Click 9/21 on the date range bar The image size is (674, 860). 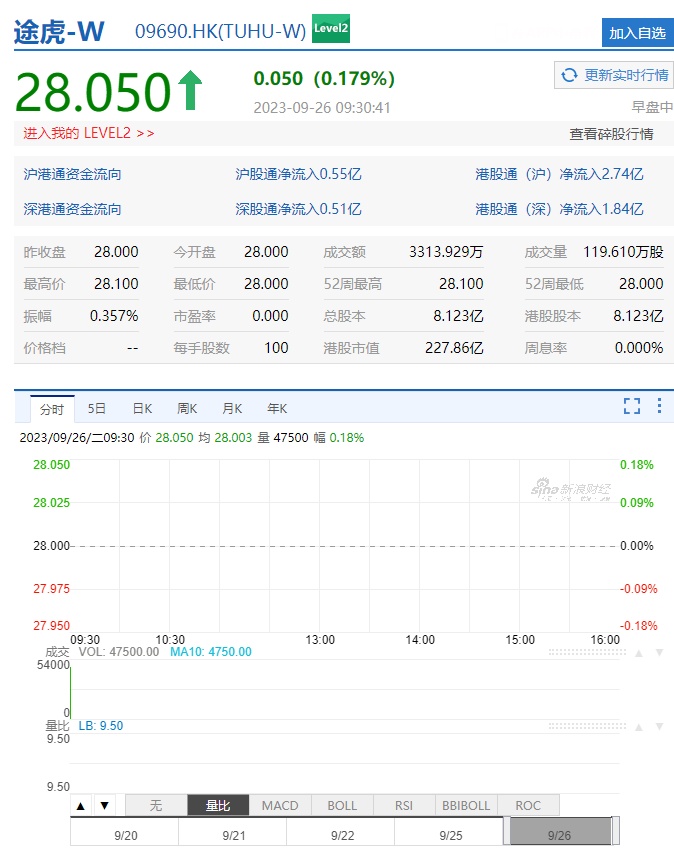pos(234,836)
